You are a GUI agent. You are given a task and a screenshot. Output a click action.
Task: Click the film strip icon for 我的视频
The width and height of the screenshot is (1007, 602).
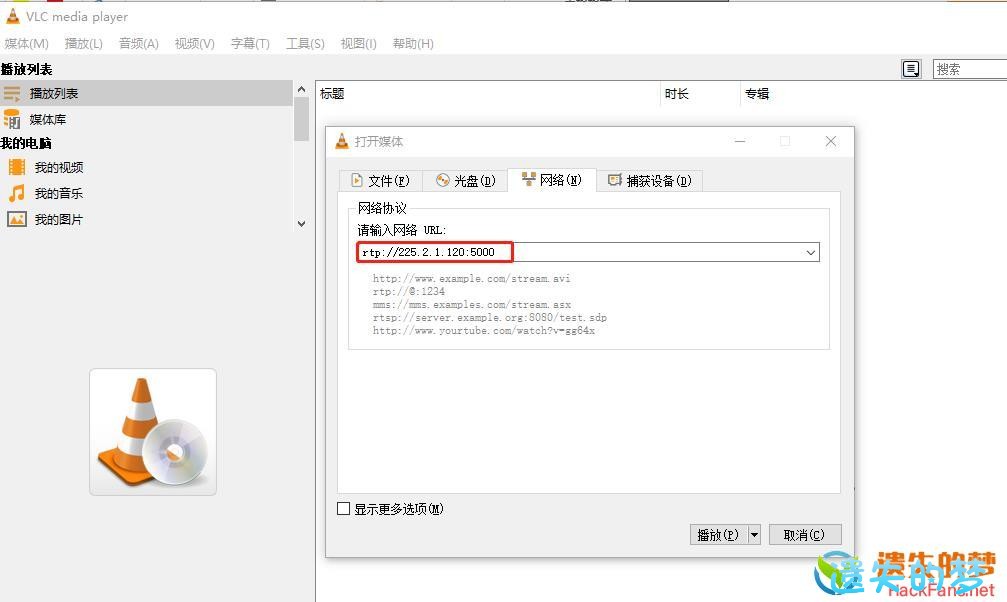pos(17,168)
